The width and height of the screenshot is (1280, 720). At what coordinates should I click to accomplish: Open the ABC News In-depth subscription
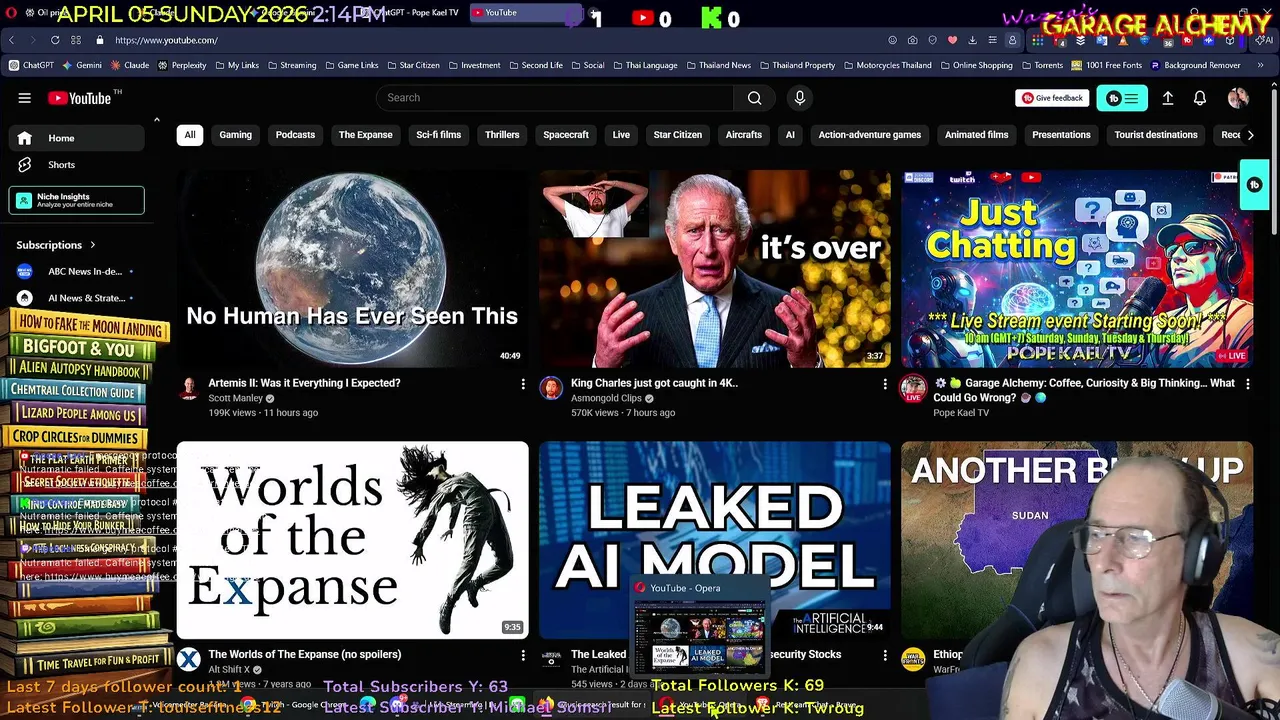(x=76, y=271)
